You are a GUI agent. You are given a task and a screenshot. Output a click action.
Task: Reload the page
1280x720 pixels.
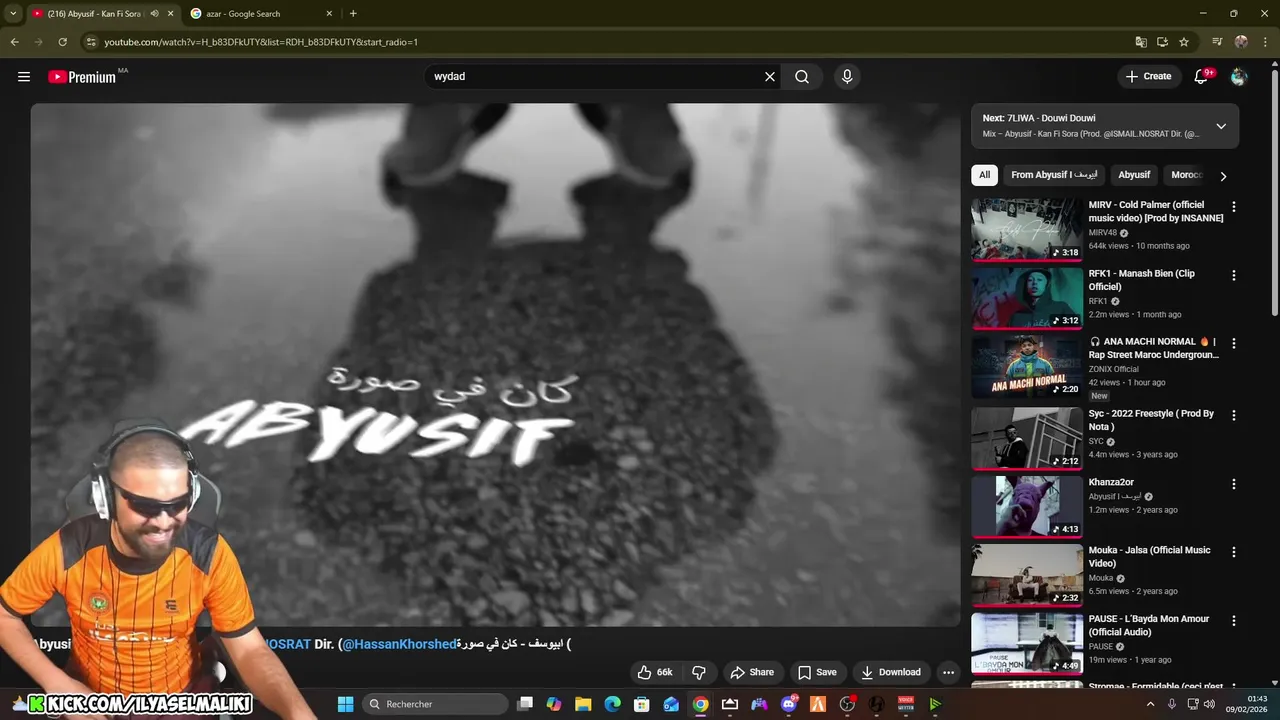(x=62, y=42)
